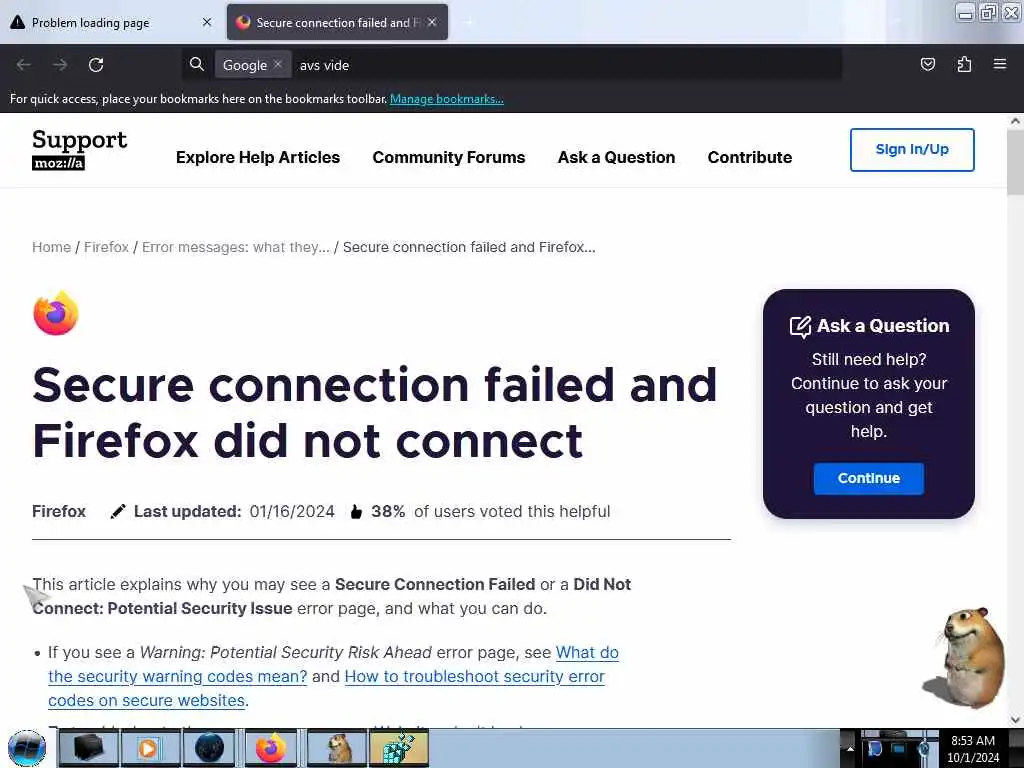The height and width of the screenshot is (768, 1024).
Task: Close the Problem loading page tab
Action: click(x=207, y=22)
